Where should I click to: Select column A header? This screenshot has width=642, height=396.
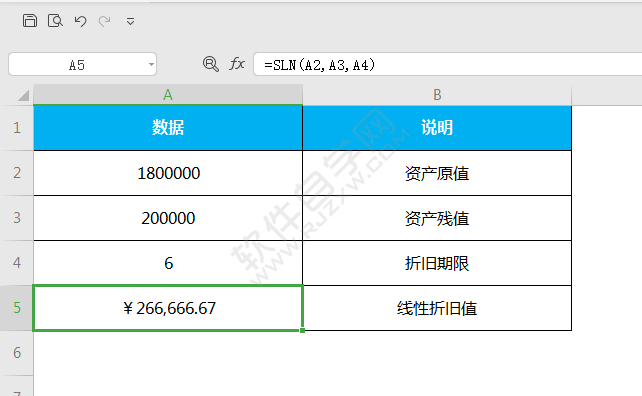(168, 95)
